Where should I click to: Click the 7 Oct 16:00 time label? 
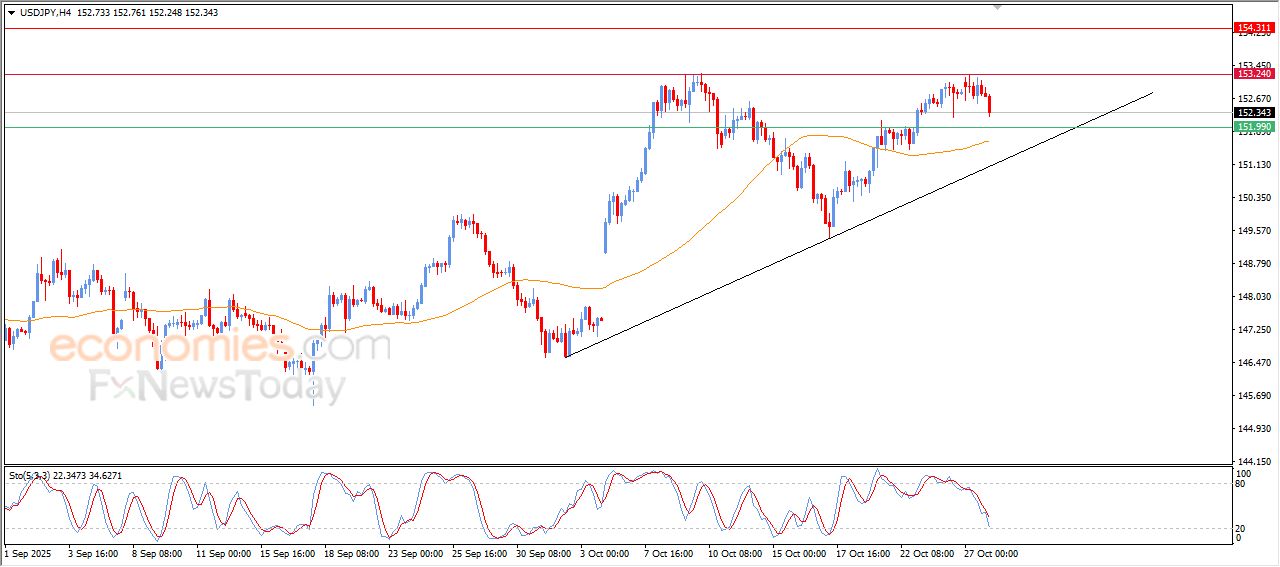point(668,553)
